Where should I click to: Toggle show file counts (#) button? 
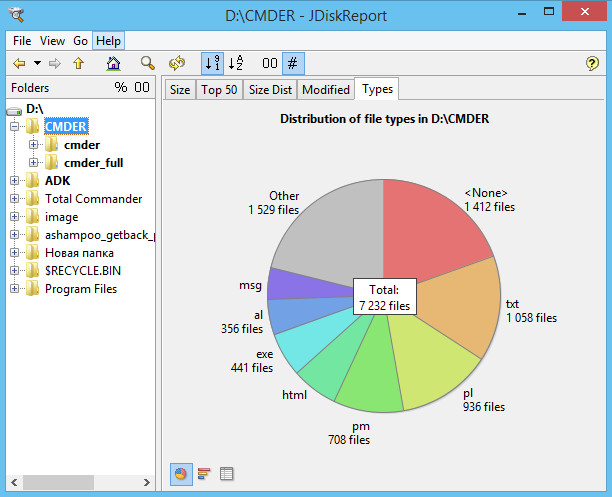tap(293, 63)
